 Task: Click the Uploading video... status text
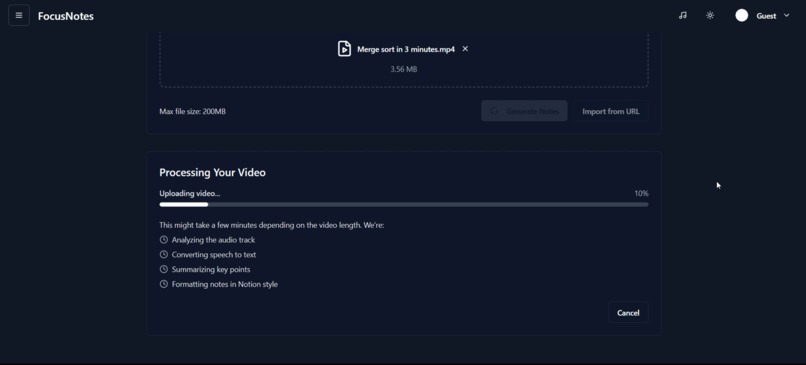[190, 194]
